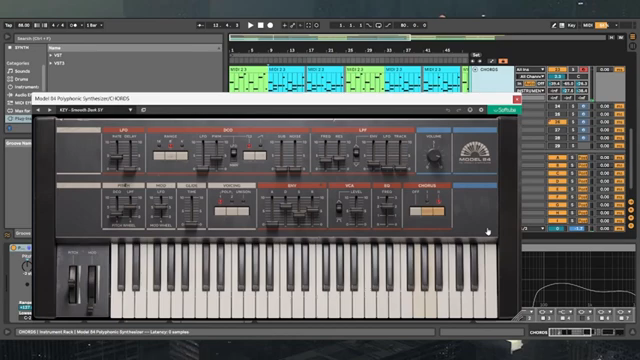Collapse the CHORDS track fold button

(475, 70)
